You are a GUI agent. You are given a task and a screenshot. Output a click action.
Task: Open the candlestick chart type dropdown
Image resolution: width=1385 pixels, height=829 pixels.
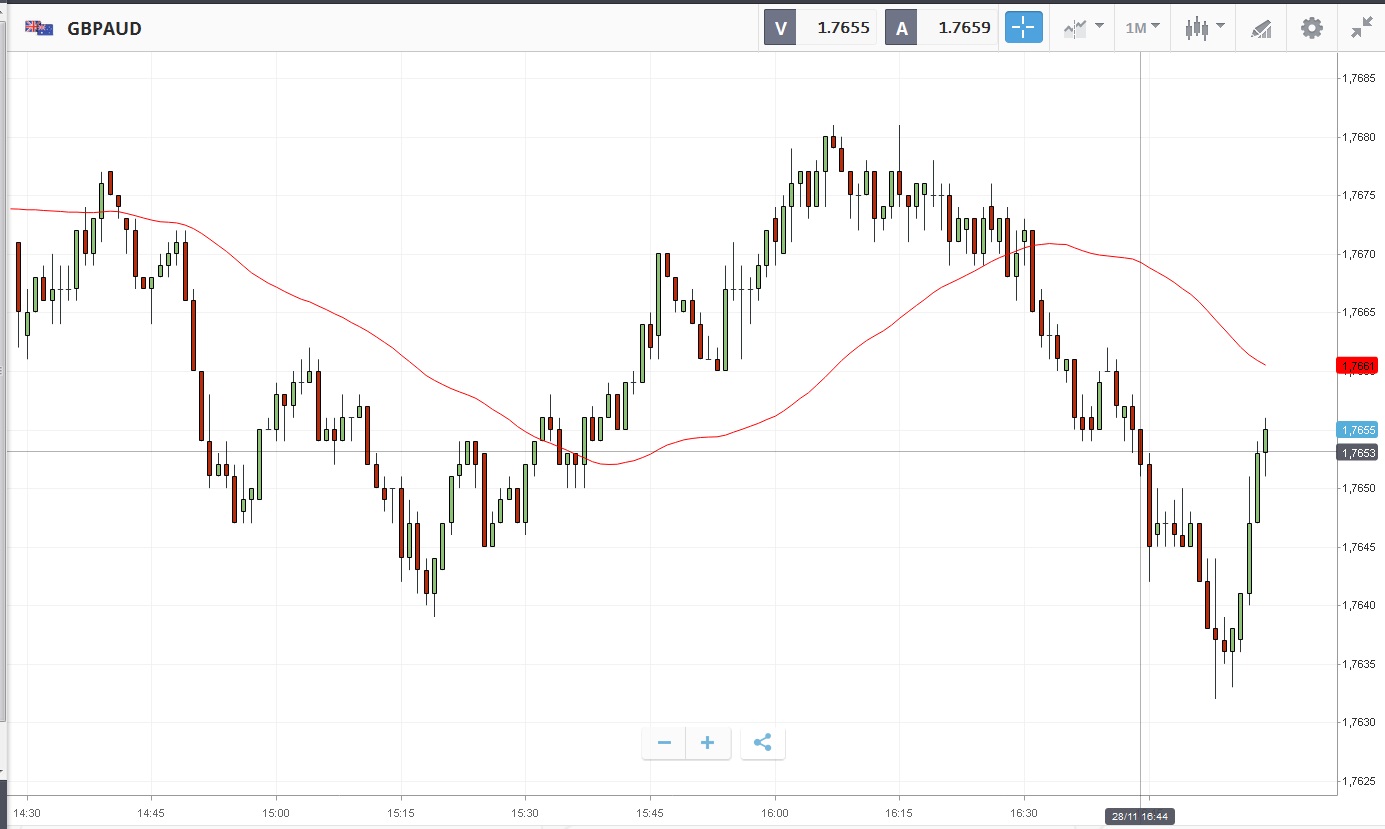1204,28
